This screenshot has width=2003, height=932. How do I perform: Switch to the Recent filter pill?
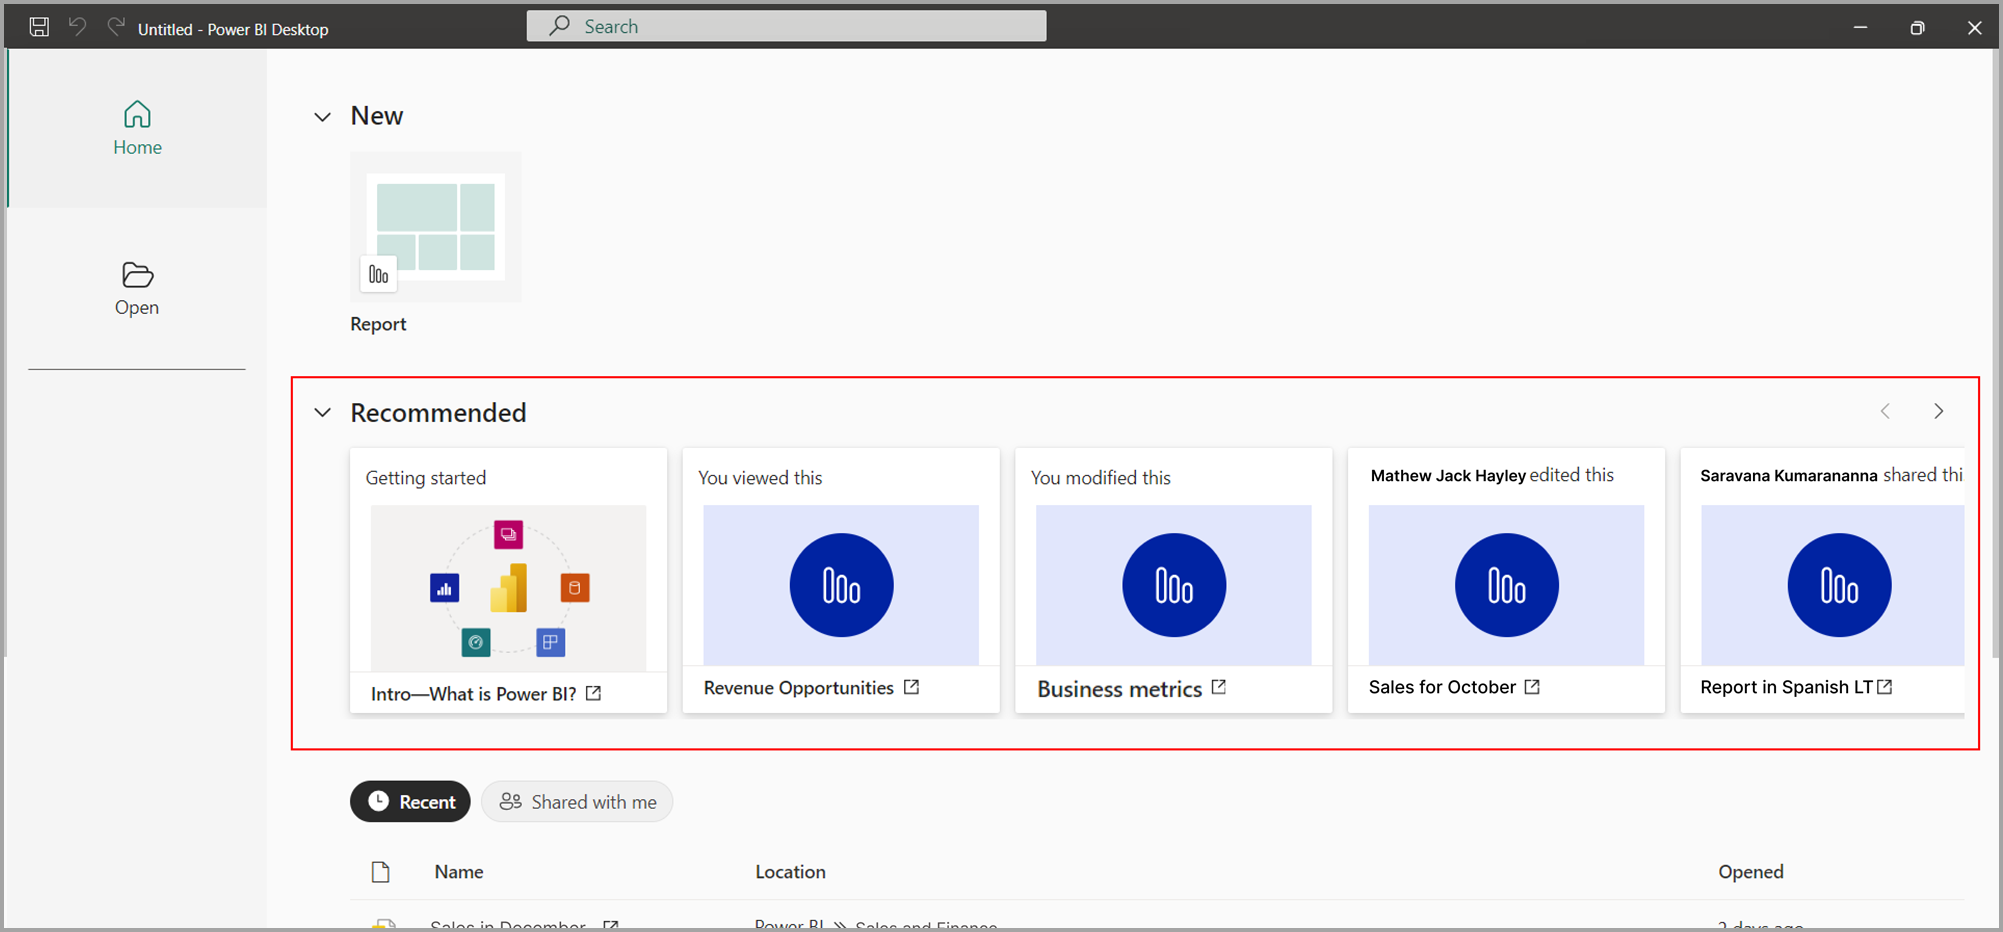click(410, 802)
